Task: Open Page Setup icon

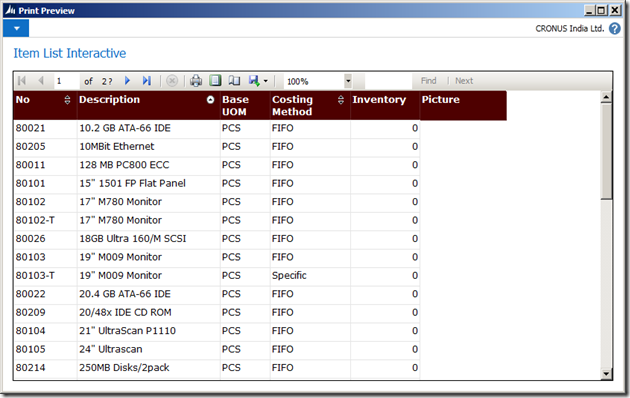Action: (234, 81)
